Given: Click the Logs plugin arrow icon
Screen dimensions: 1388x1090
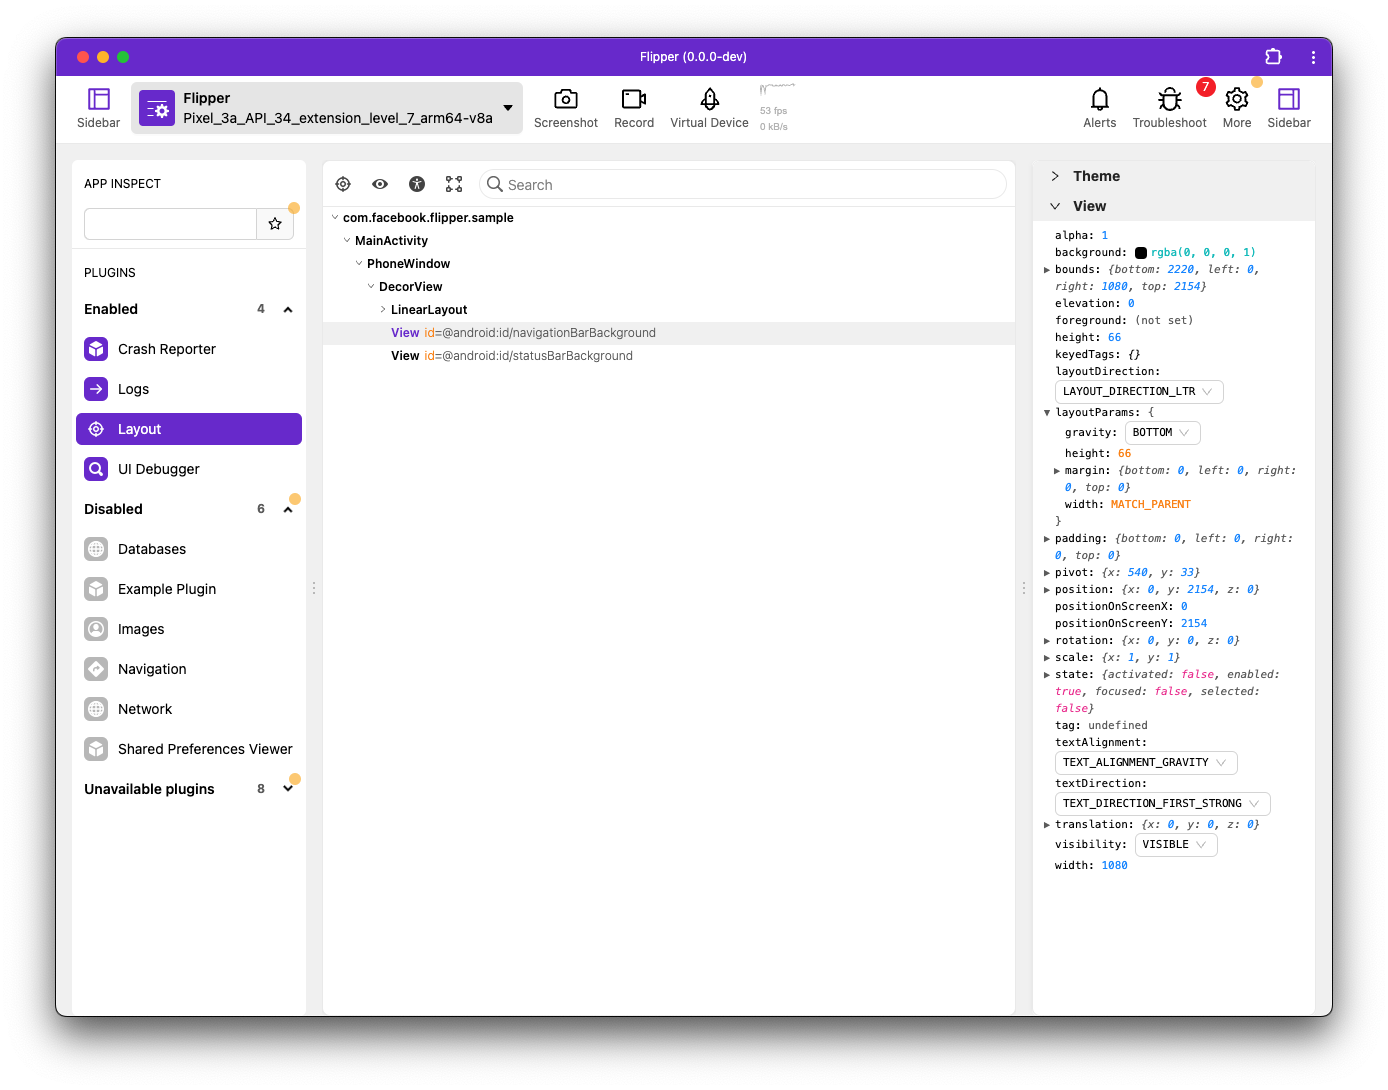Looking at the screenshot, I should 96,389.
